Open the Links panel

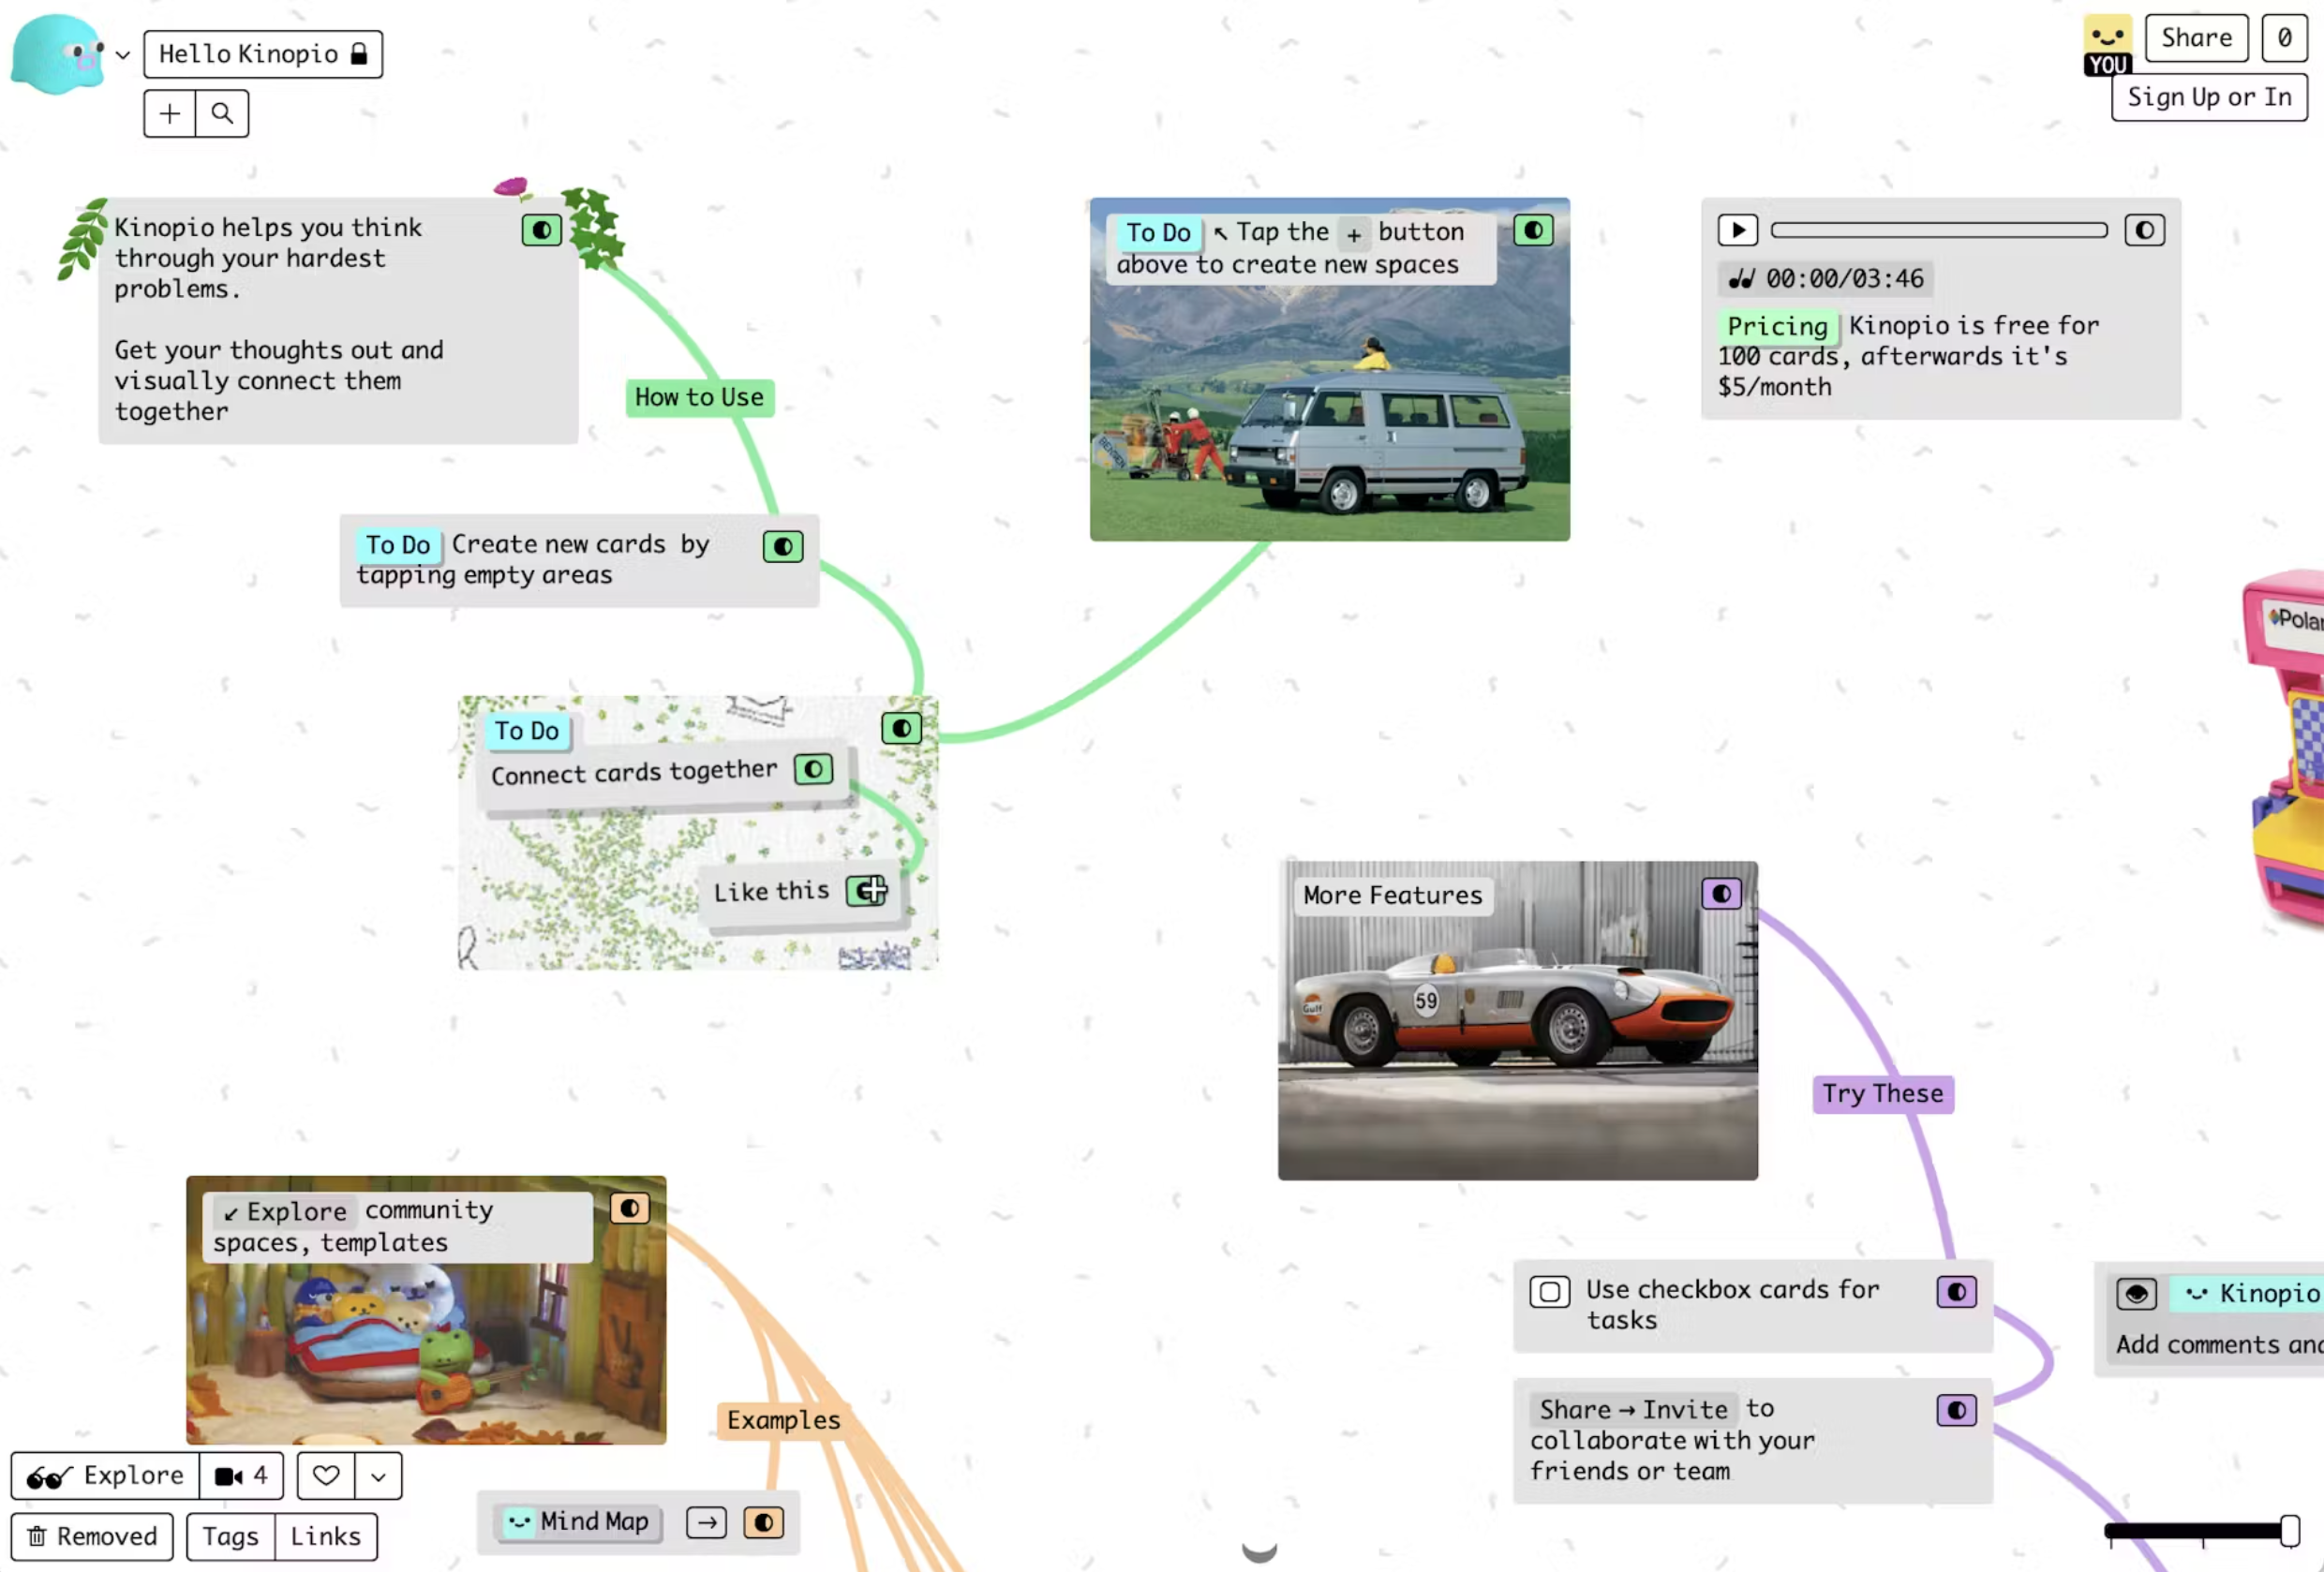click(x=326, y=1536)
